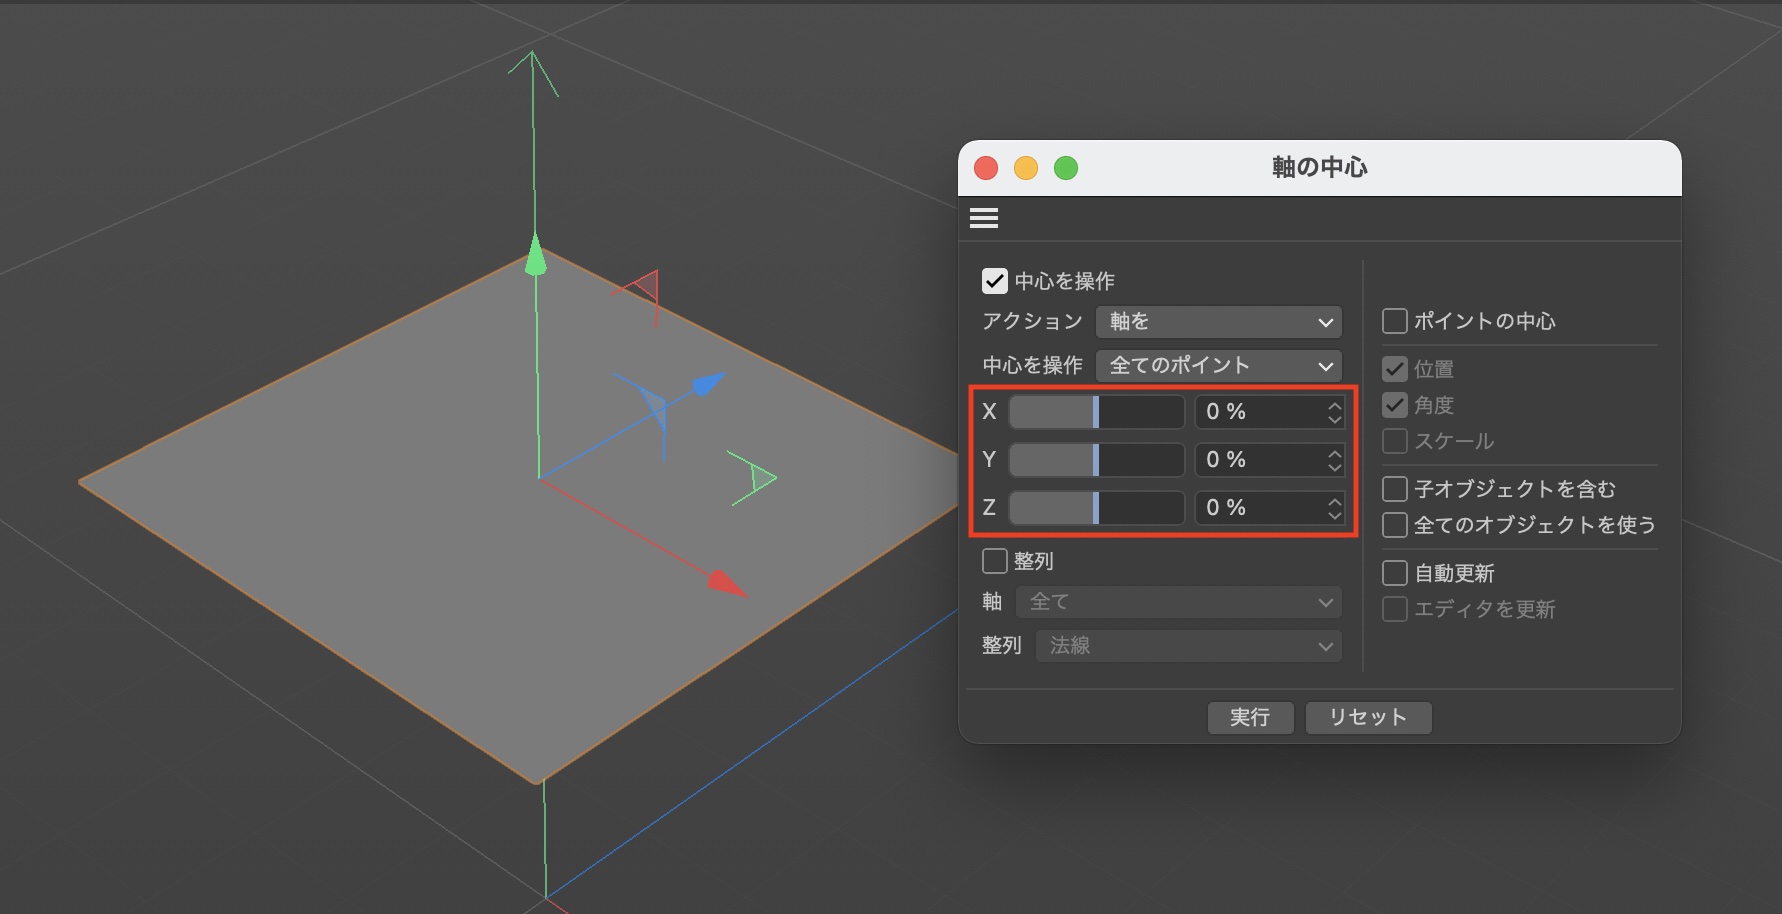Click the red X-axis arrow handle
This screenshot has height=914, width=1782.
pyautogui.click(x=725, y=583)
